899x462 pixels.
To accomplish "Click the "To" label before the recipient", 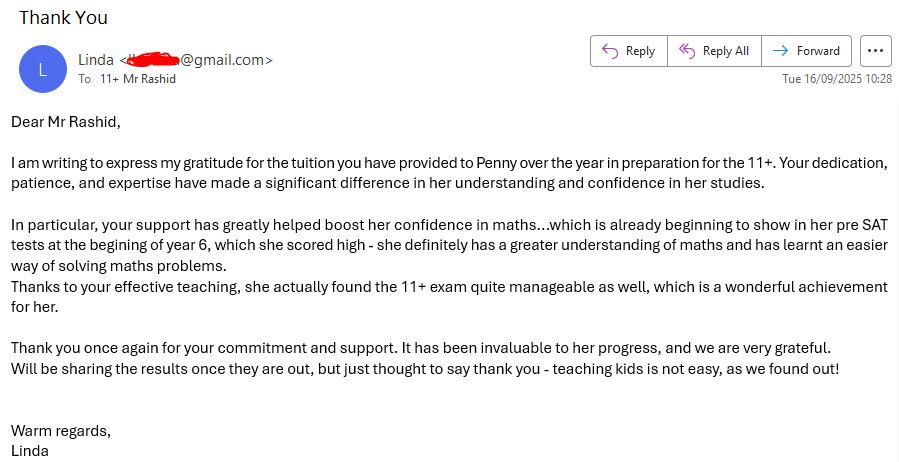I will tap(85, 79).
